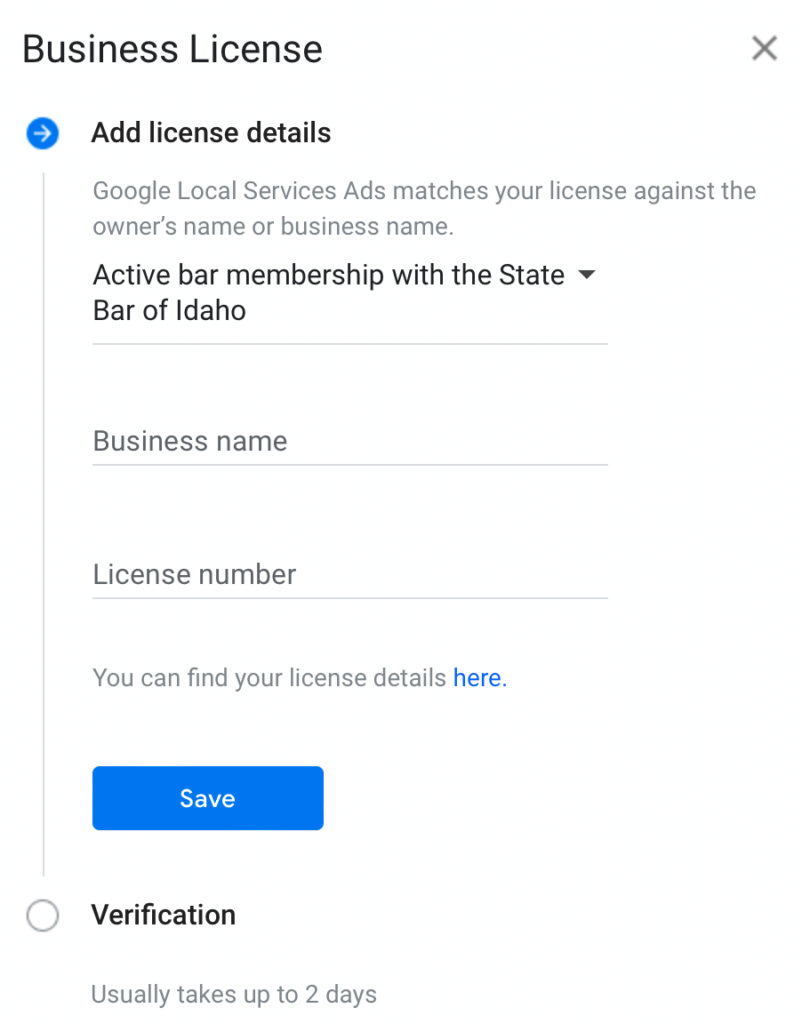
Task: Select the 'Add license details' step heading
Action: pos(211,133)
